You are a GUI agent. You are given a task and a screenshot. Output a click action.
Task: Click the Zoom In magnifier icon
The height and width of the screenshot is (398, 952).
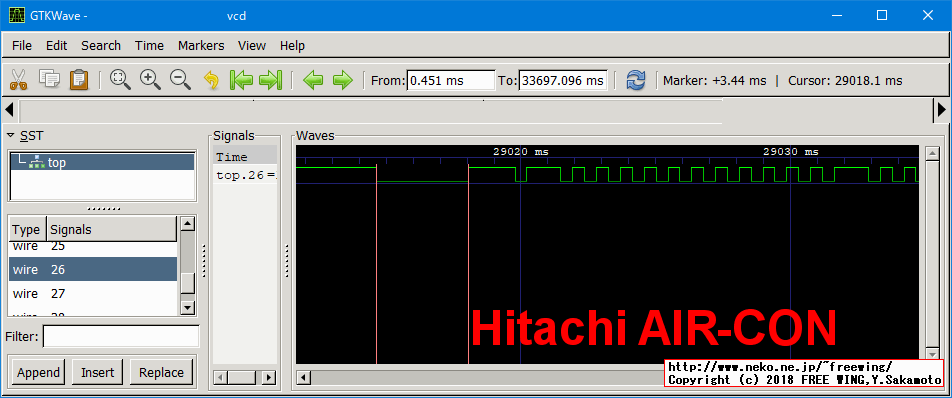[x=150, y=79]
